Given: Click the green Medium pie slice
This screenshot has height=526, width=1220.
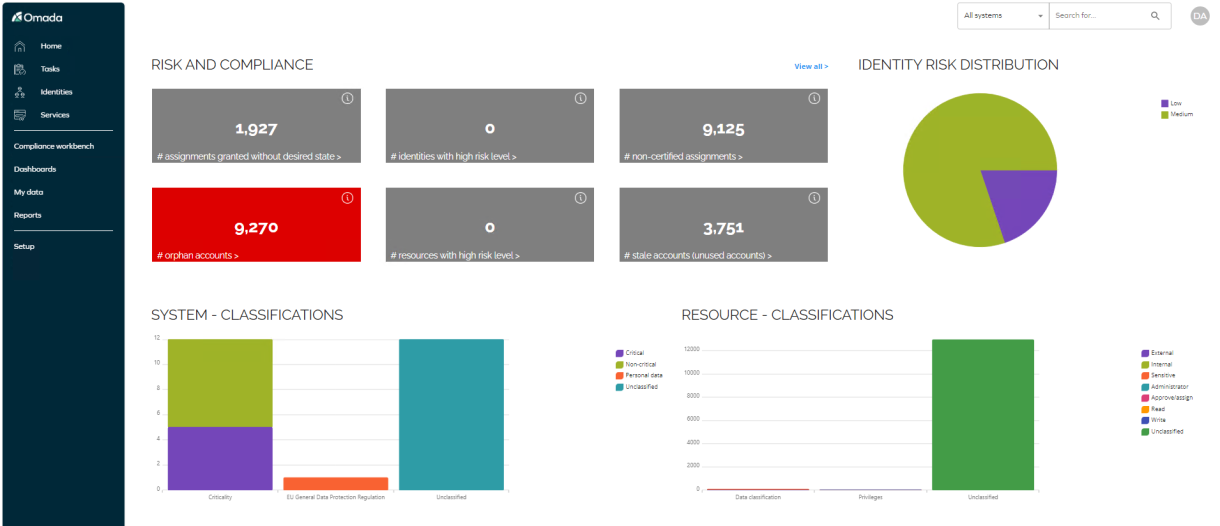Looking at the screenshot, I should (950, 150).
